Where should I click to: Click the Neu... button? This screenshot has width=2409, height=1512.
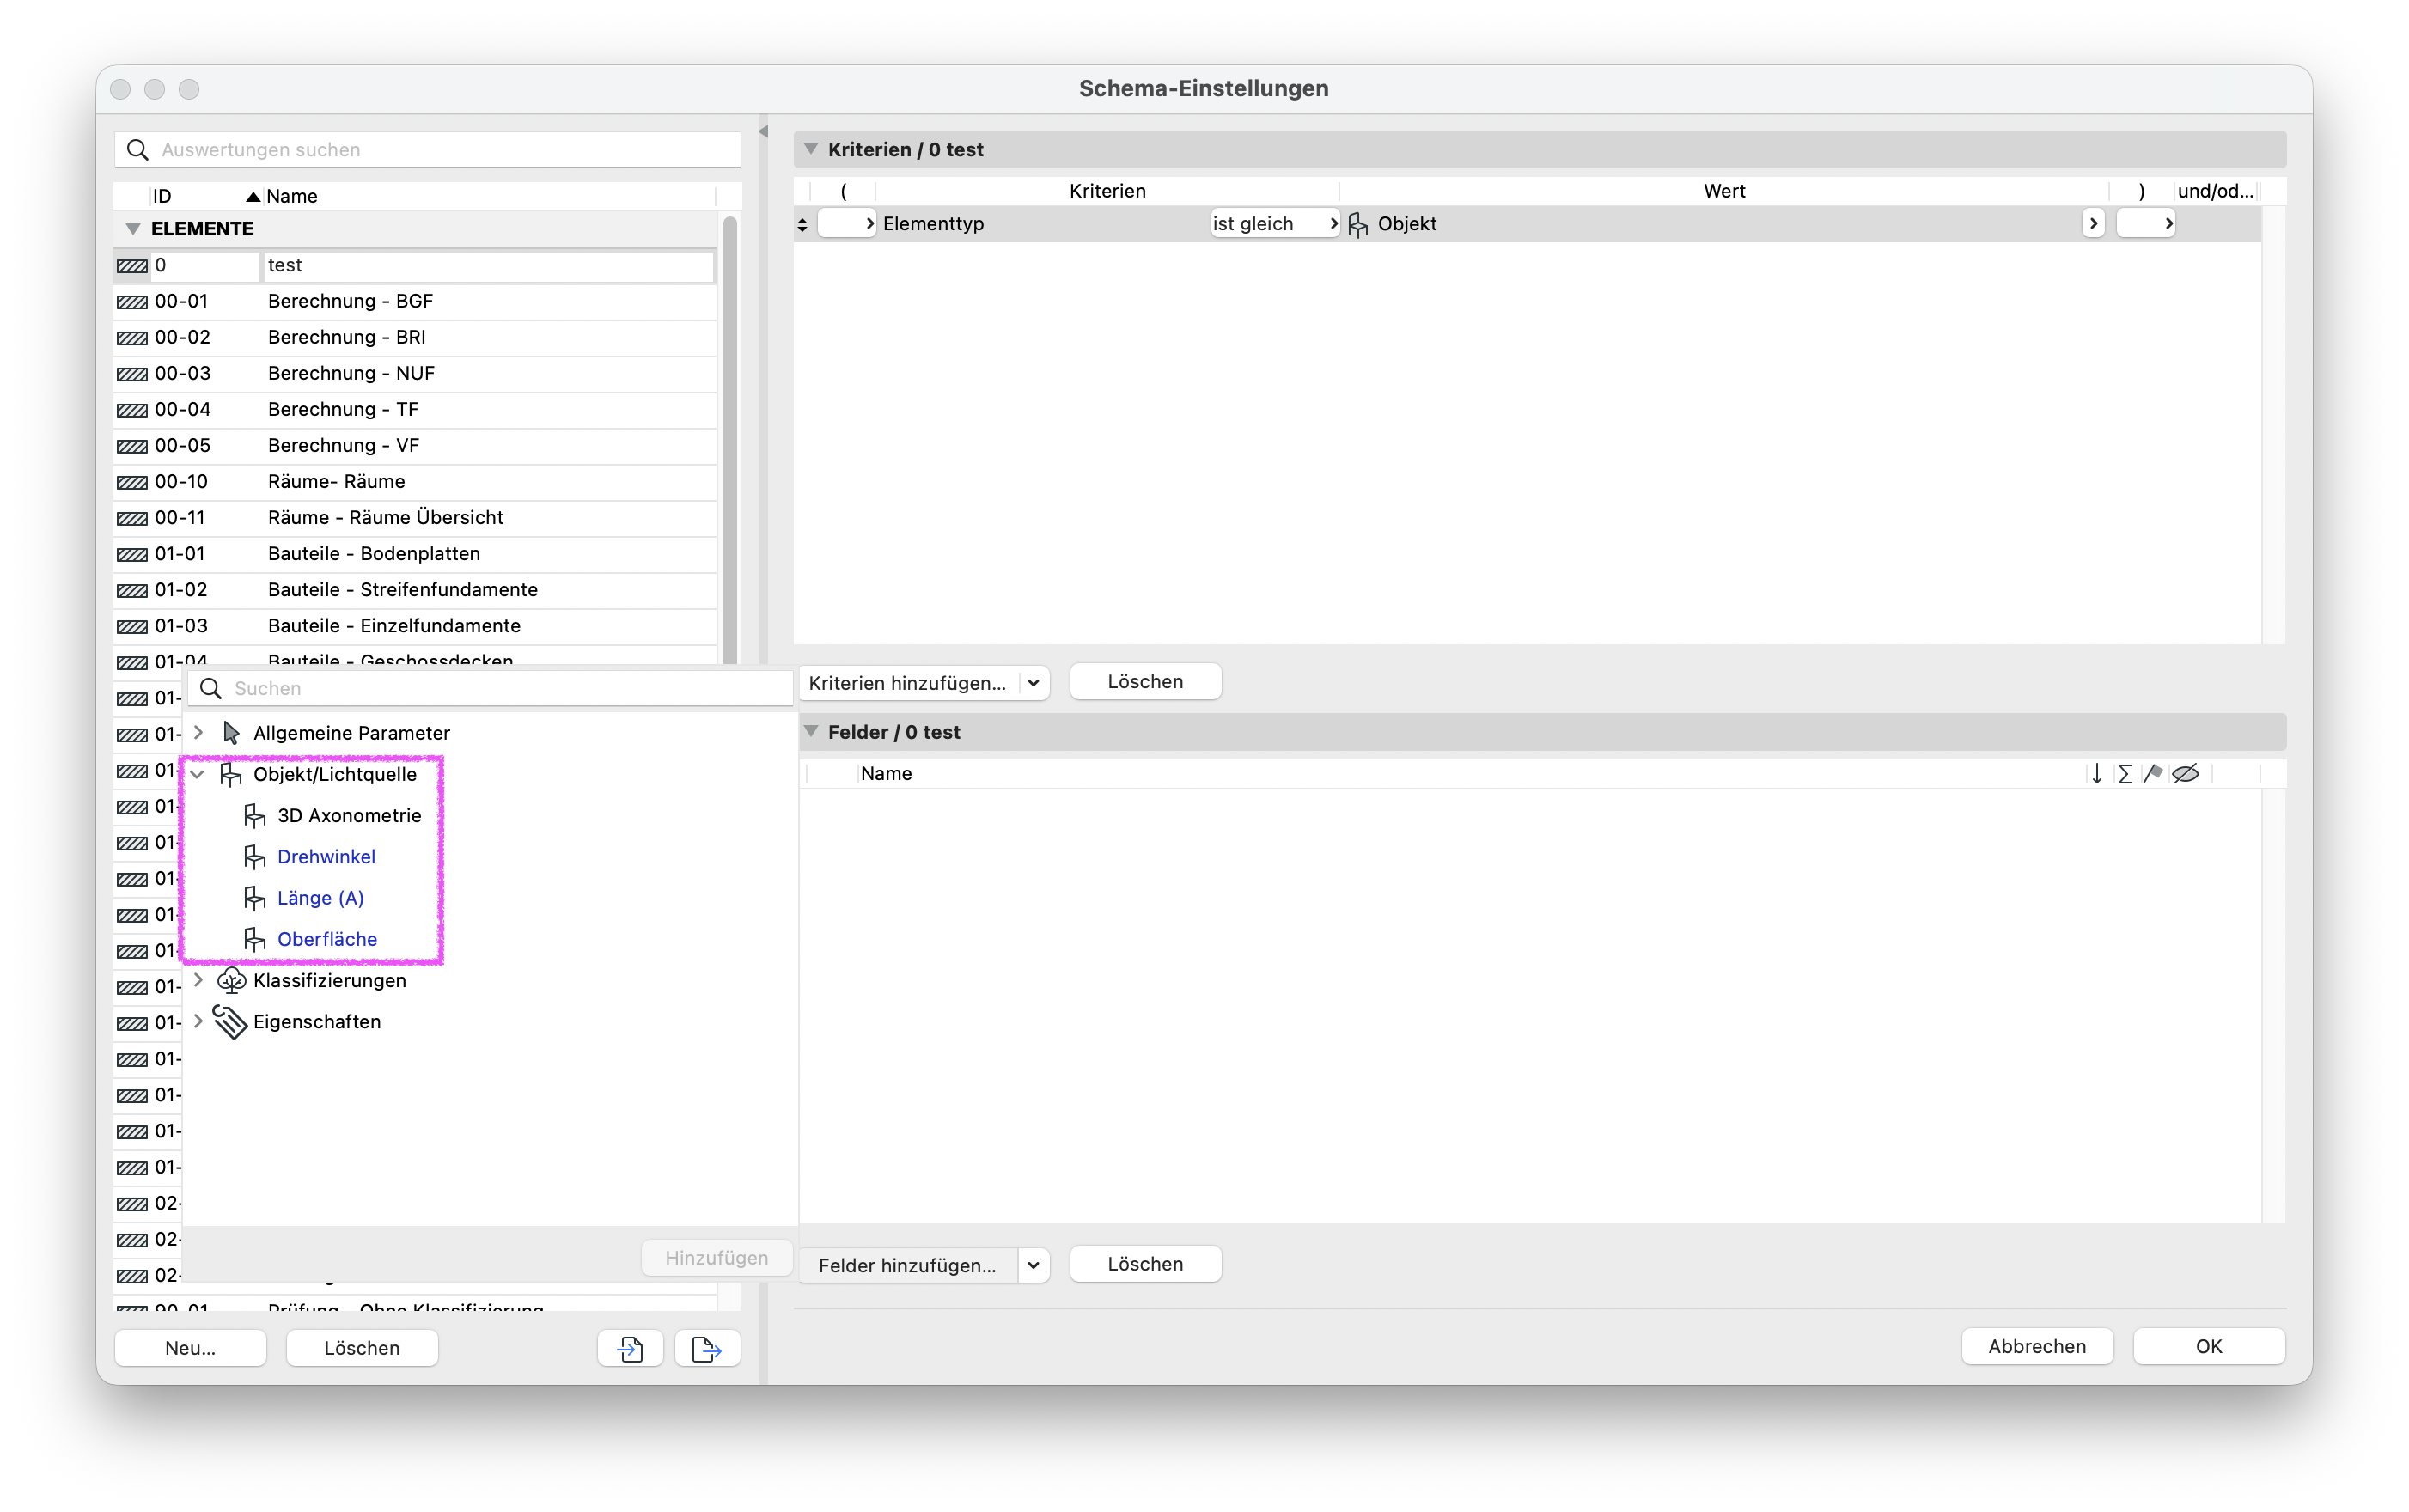[x=190, y=1348]
